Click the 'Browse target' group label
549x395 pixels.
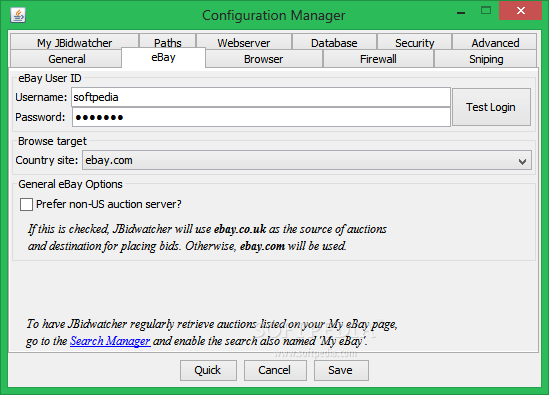[x=52, y=141]
